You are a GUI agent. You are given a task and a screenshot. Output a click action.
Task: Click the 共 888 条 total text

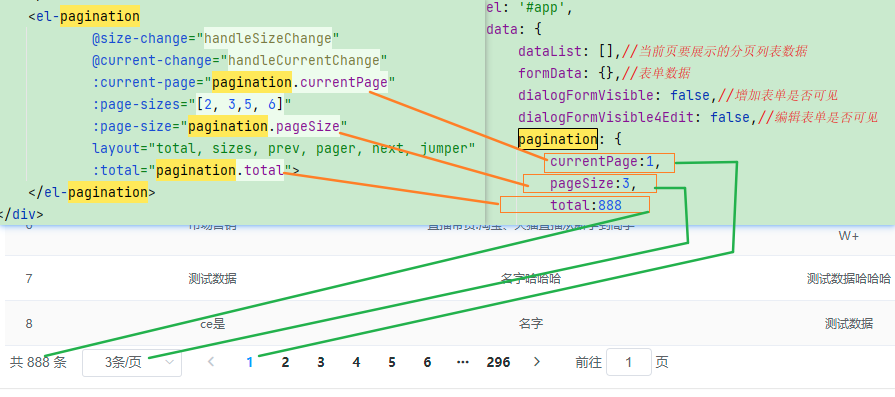tap(38, 362)
